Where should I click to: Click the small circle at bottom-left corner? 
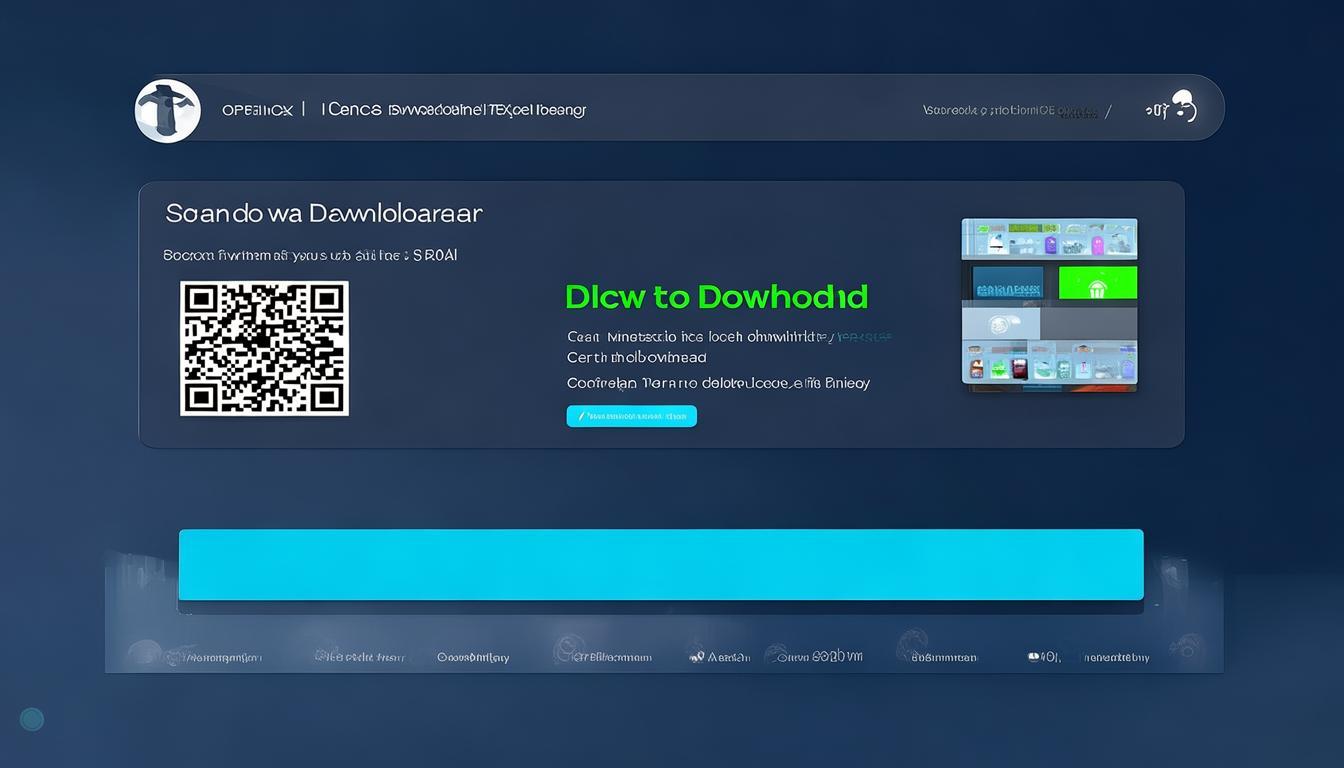tap(32, 719)
